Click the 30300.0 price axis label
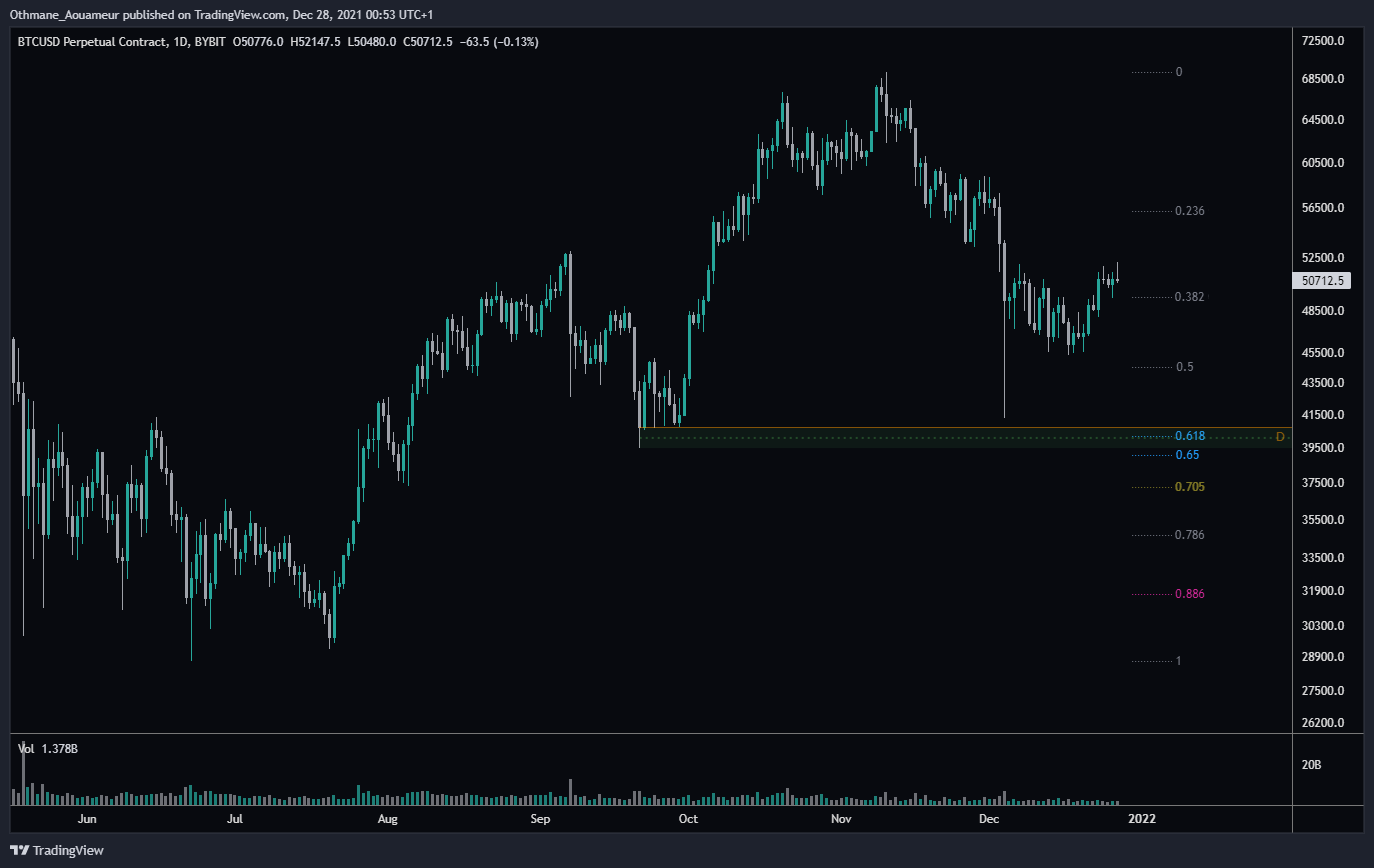Viewport: 1374px width, 868px height. click(x=1321, y=626)
